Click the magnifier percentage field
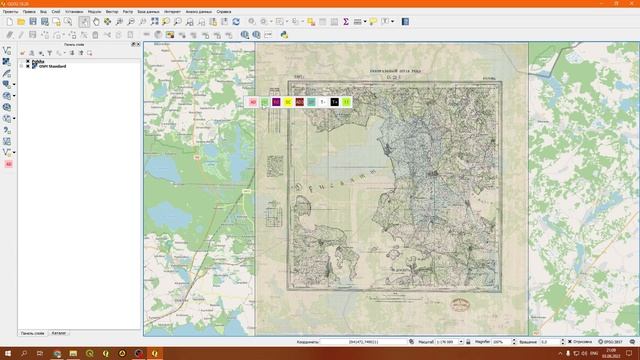 (x=501, y=342)
